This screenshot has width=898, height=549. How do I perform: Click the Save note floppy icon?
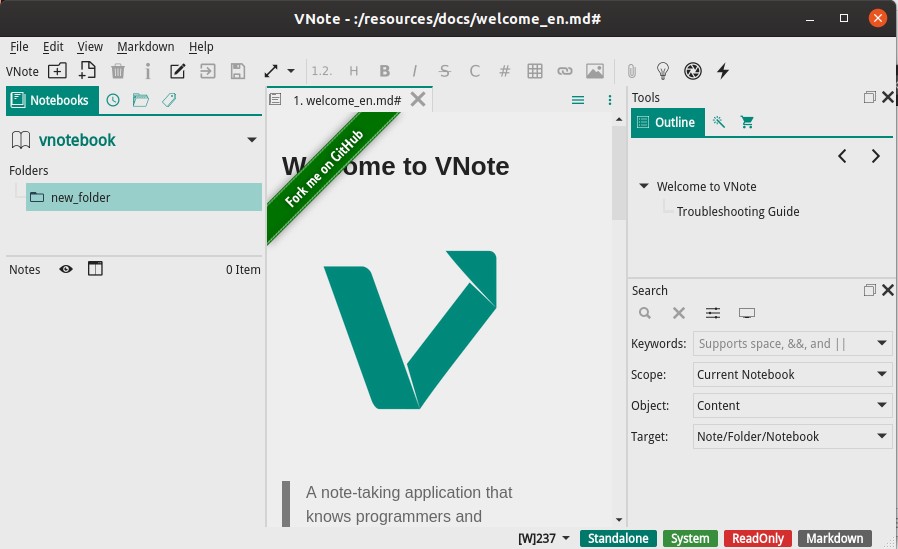click(238, 71)
